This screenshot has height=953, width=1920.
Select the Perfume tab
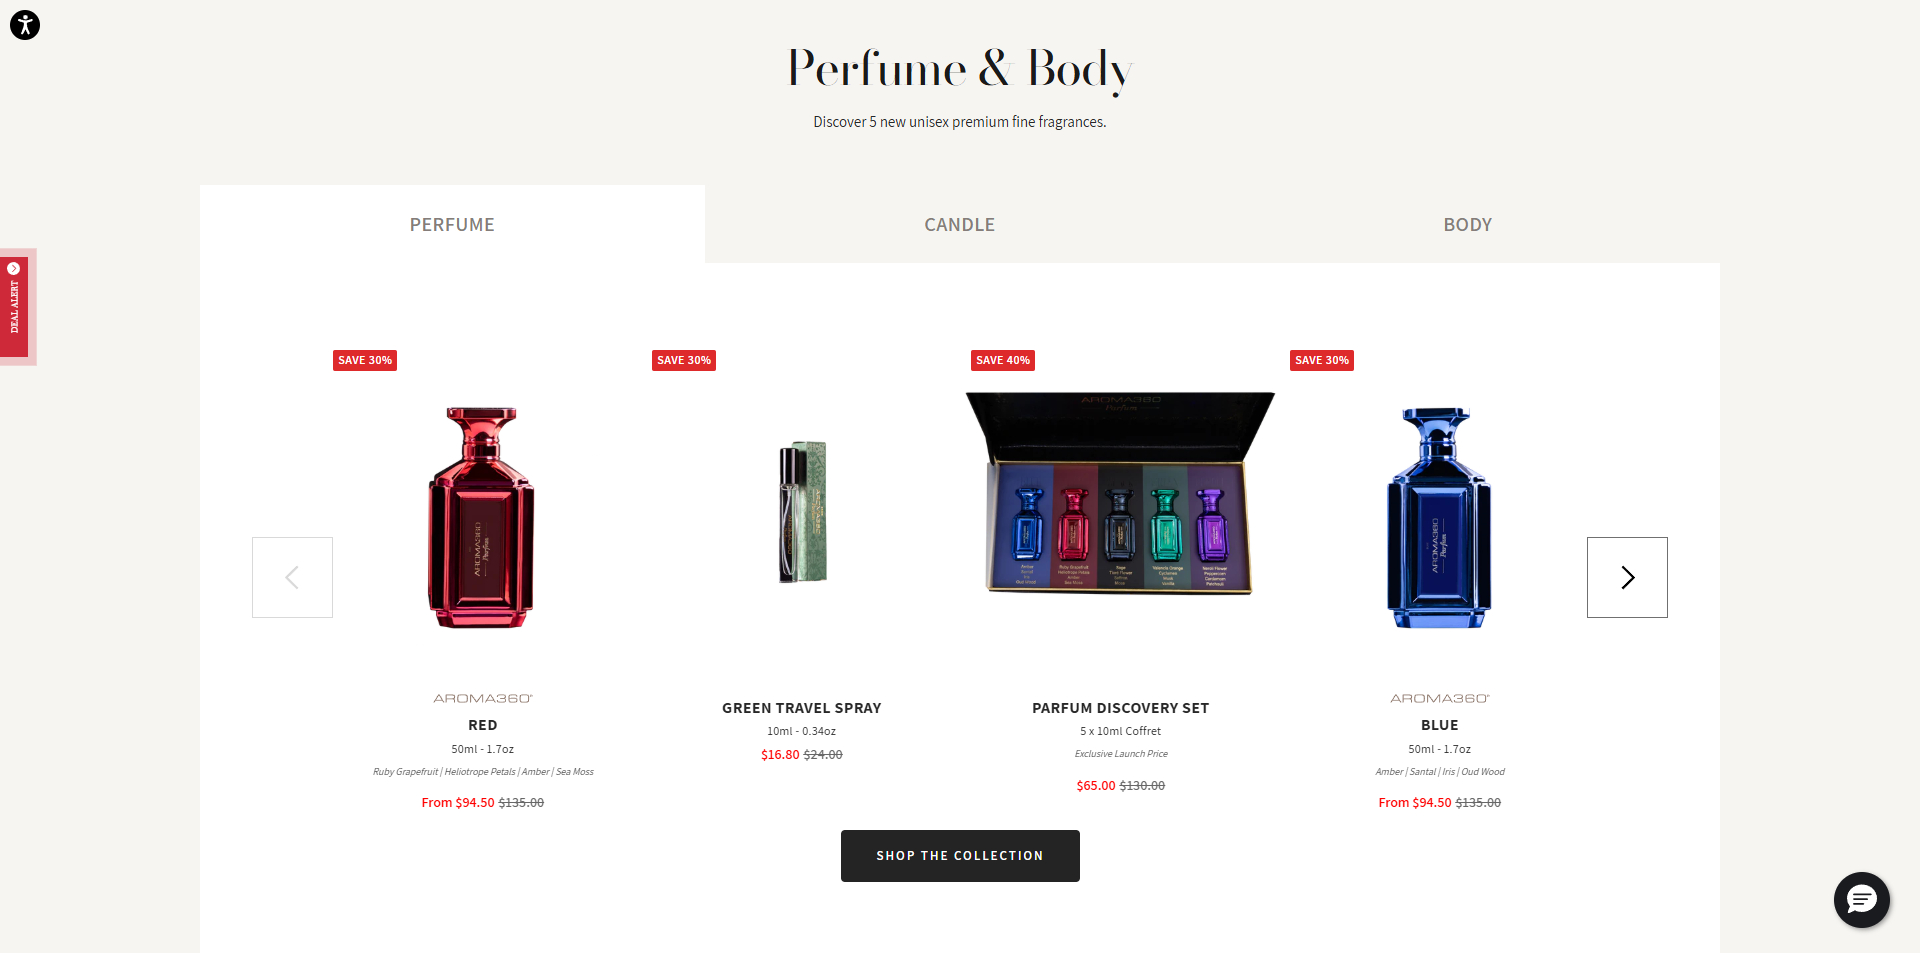[x=452, y=224]
